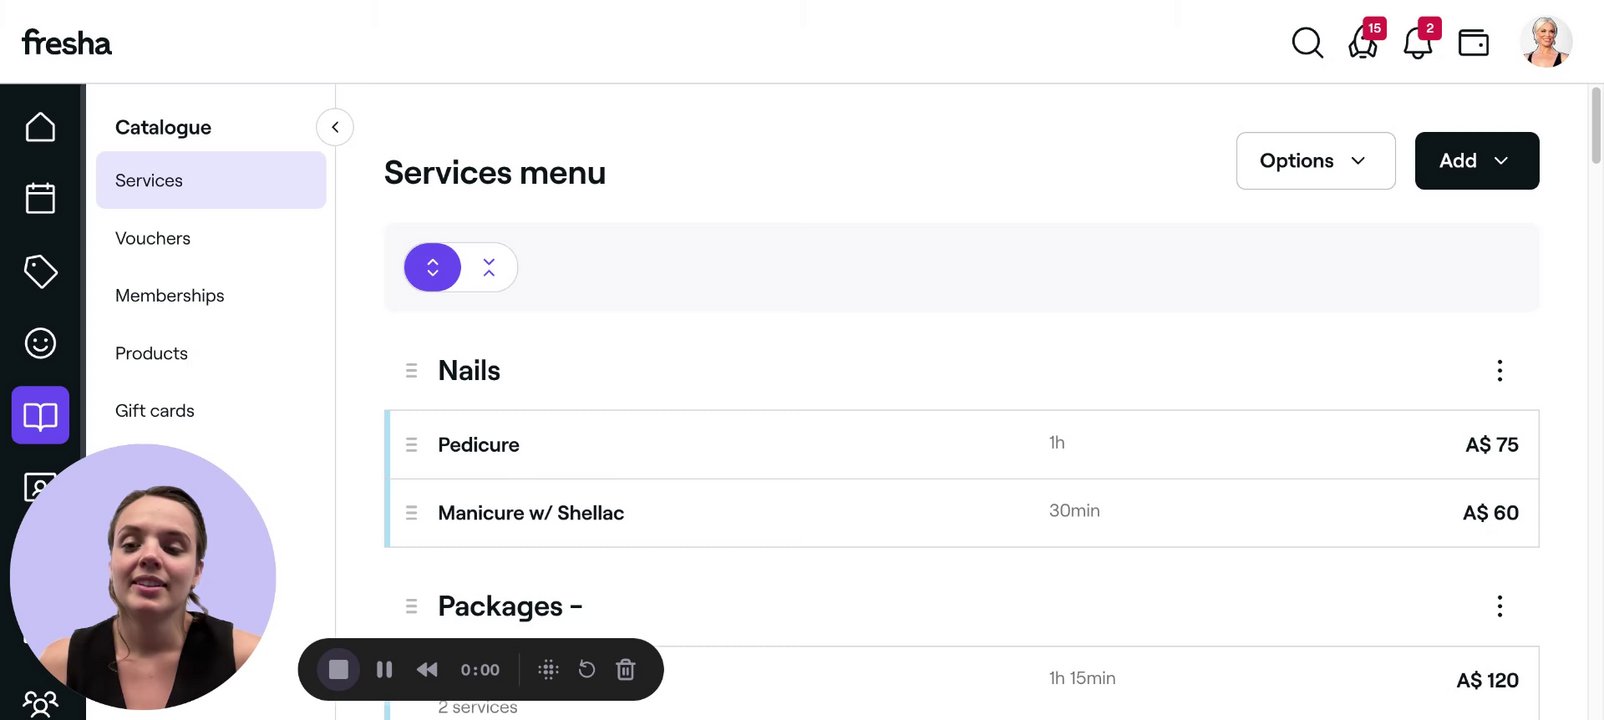Collapse all categories toggle button
Image resolution: width=1604 pixels, height=720 pixels.
coord(489,267)
